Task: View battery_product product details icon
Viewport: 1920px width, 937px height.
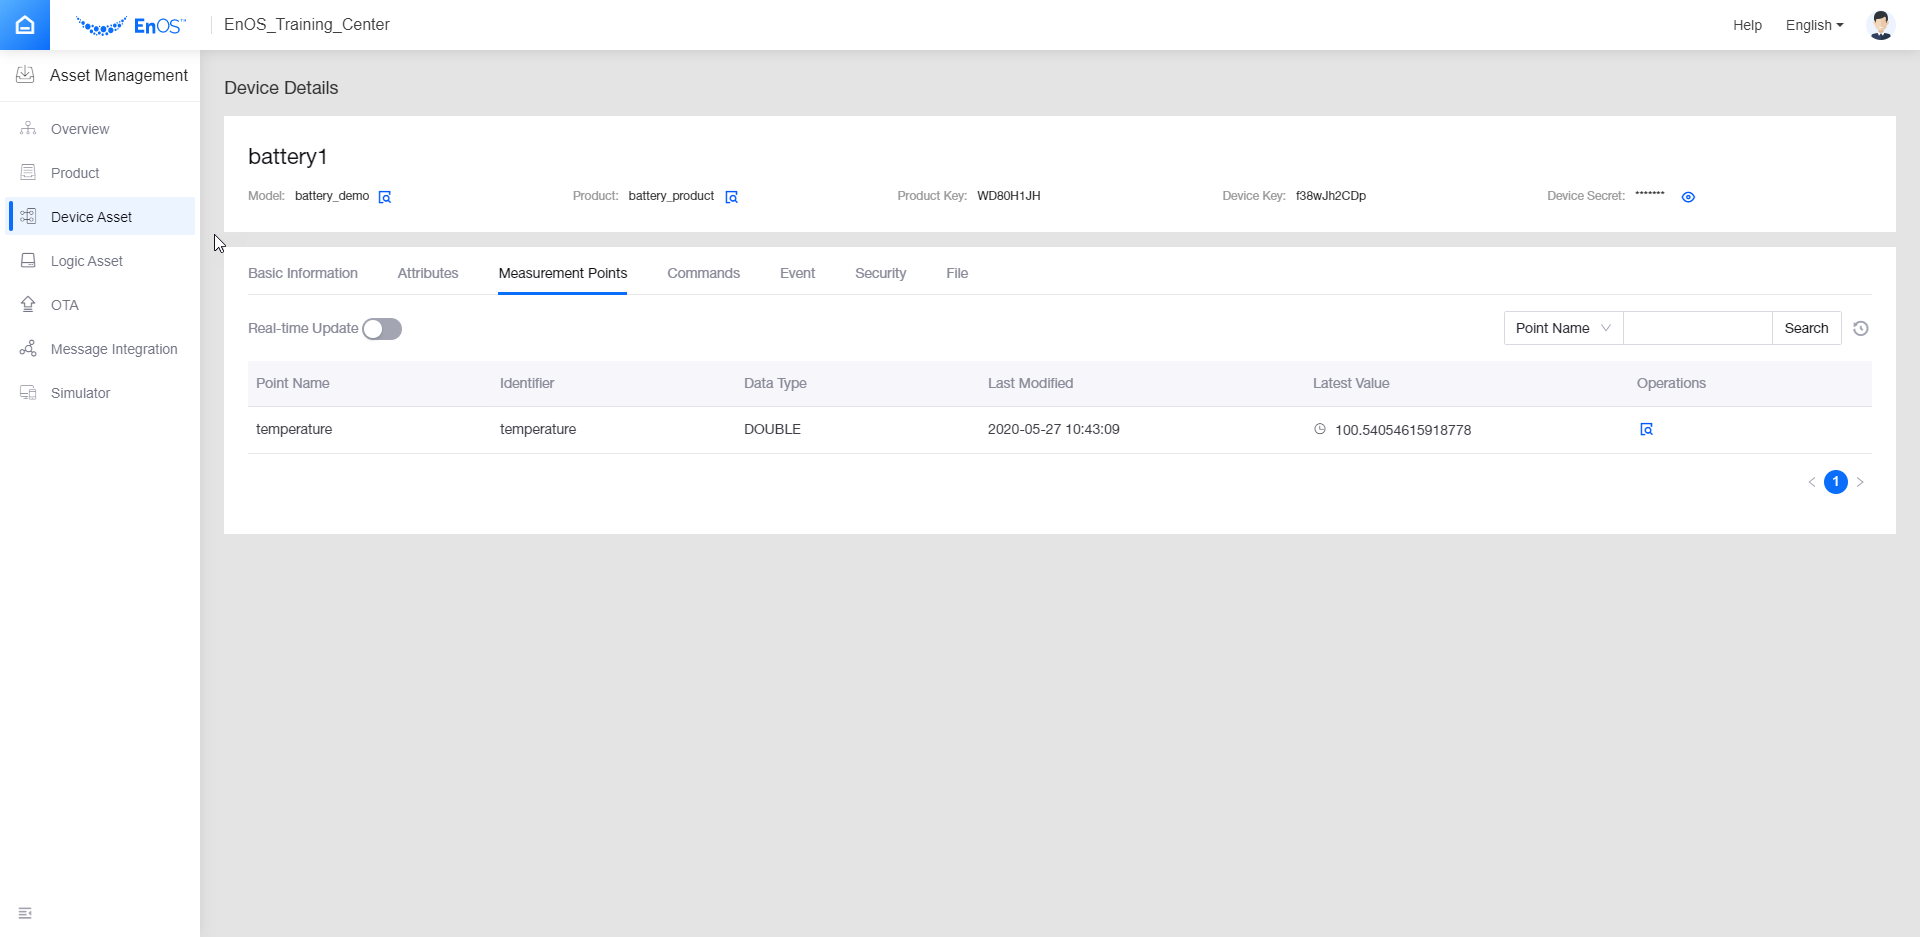Action: 731,197
